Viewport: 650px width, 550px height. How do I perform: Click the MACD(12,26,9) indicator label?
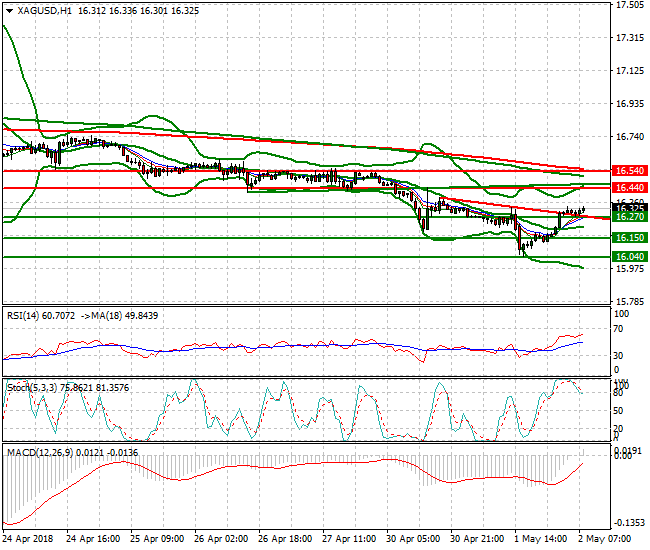pos(35,453)
